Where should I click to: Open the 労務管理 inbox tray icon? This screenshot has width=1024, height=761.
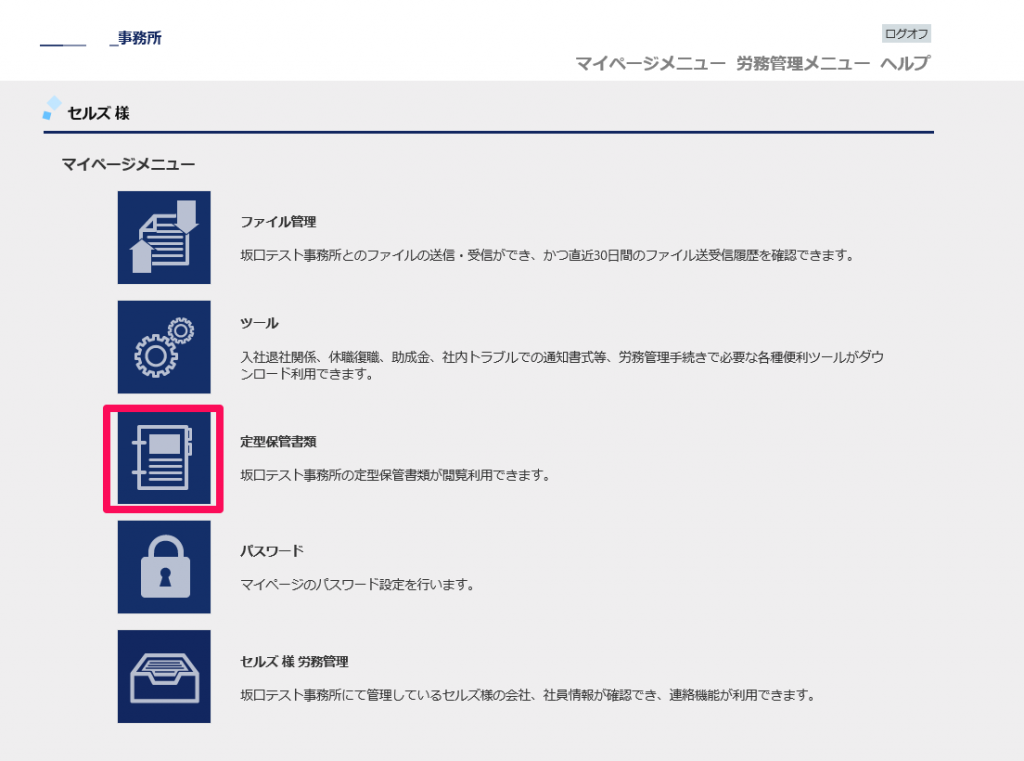[164, 676]
